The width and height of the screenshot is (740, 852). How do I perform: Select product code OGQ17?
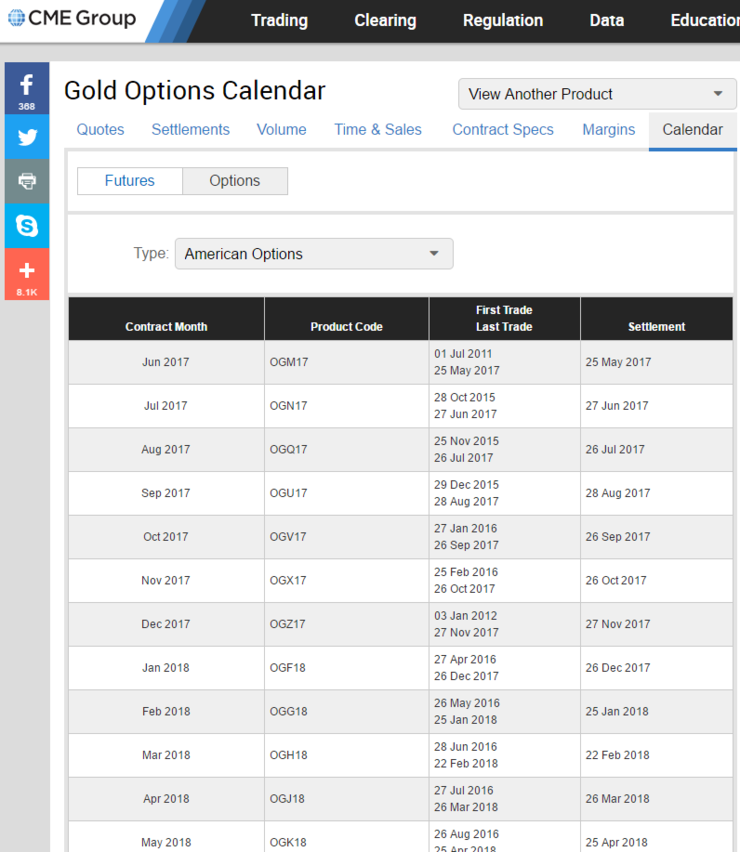coord(289,449)
